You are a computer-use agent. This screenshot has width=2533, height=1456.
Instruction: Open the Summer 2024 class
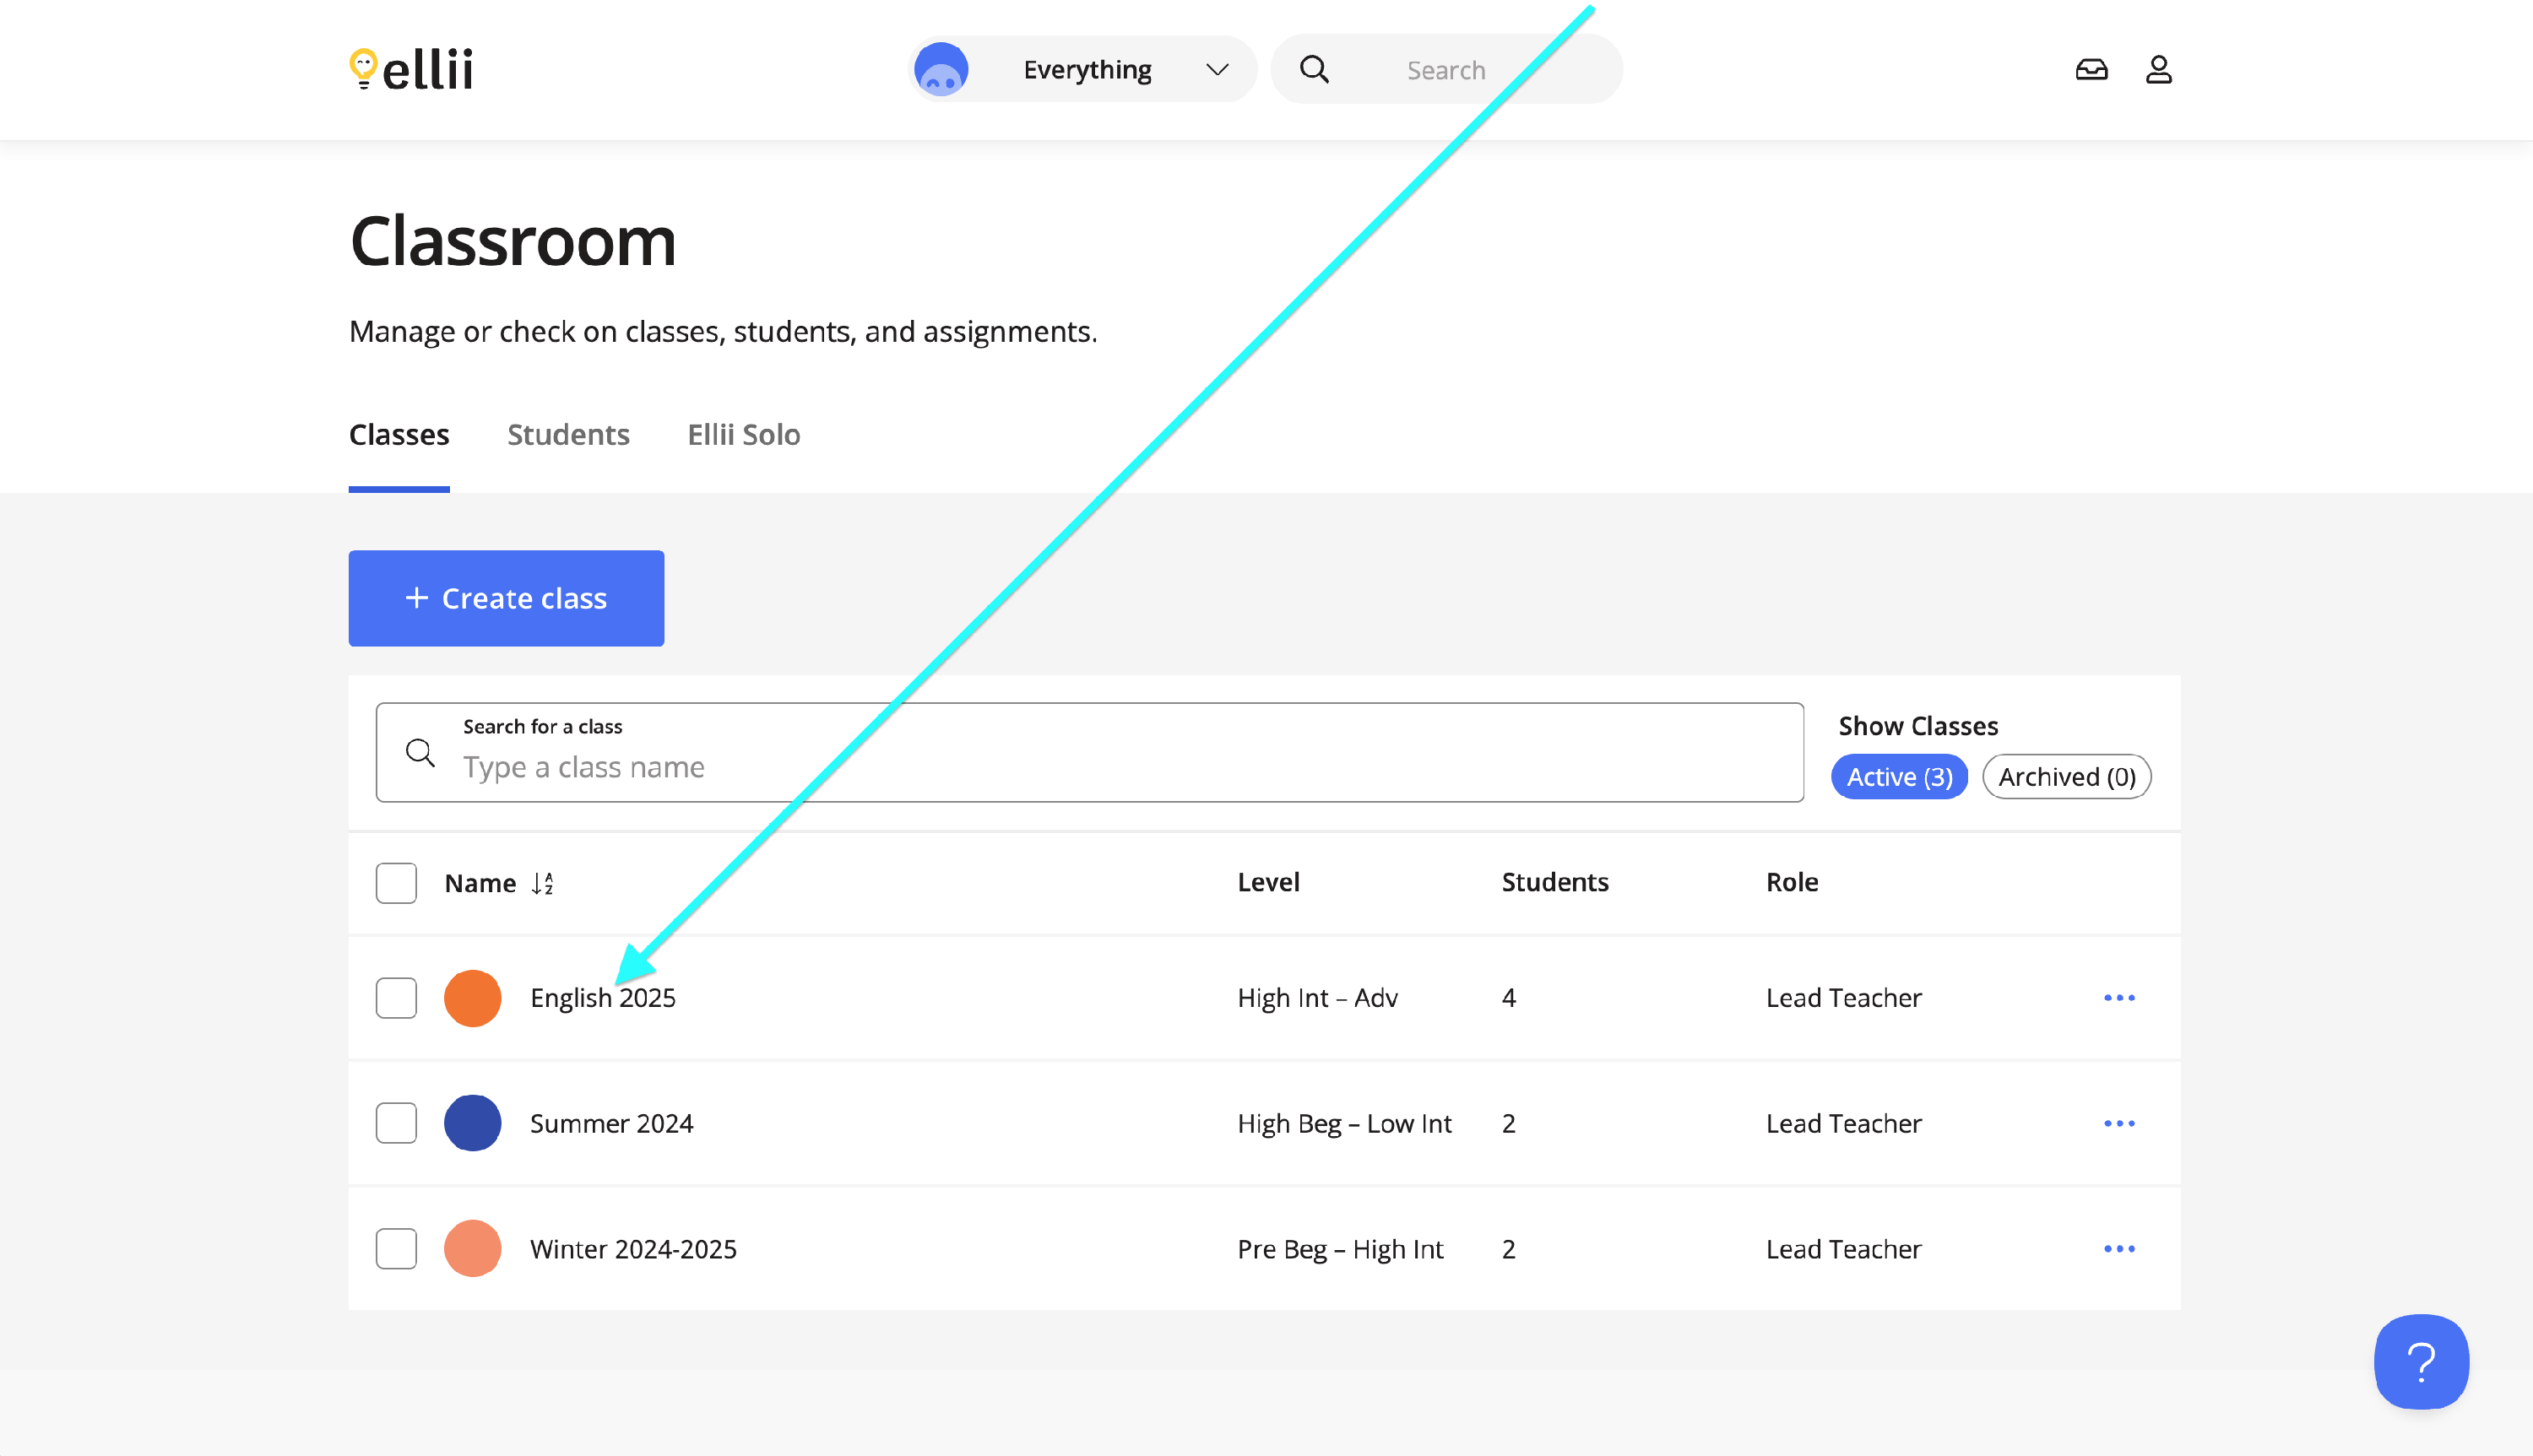pyautogui.click(x=611, y=1123)
